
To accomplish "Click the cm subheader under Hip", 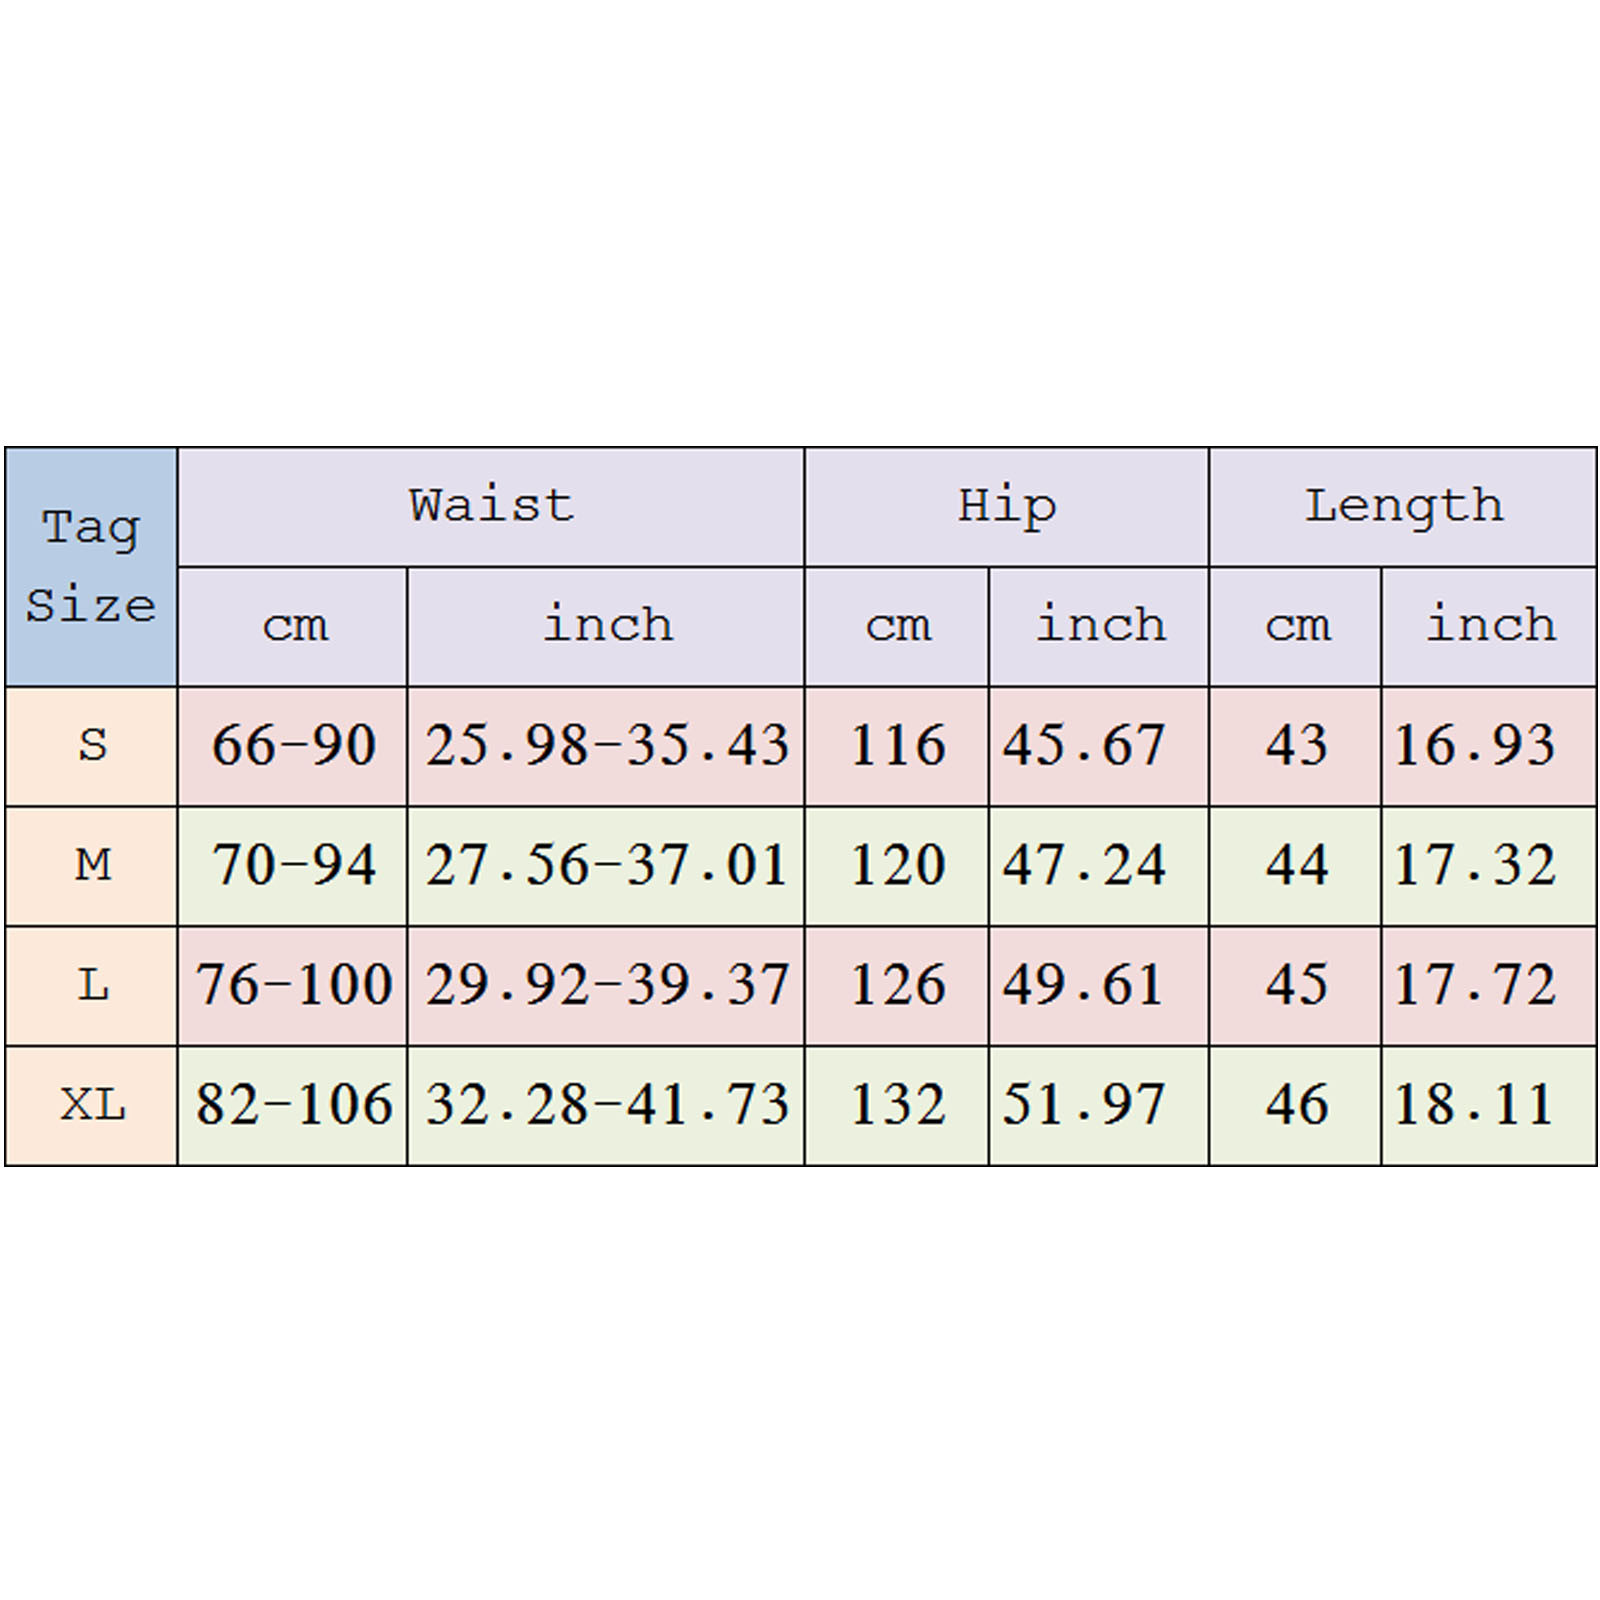I will (x=897, y=626).
